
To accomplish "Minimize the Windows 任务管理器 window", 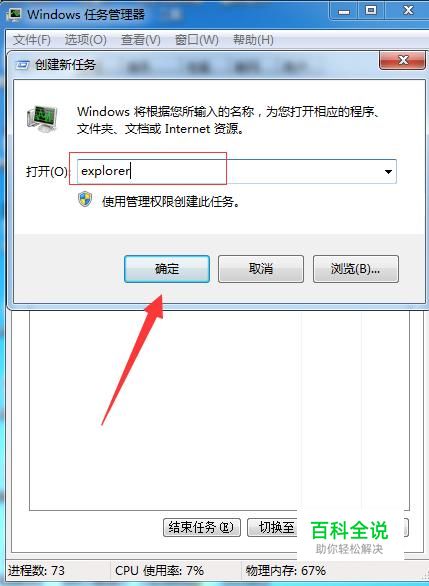I will (x=344, y=11).
